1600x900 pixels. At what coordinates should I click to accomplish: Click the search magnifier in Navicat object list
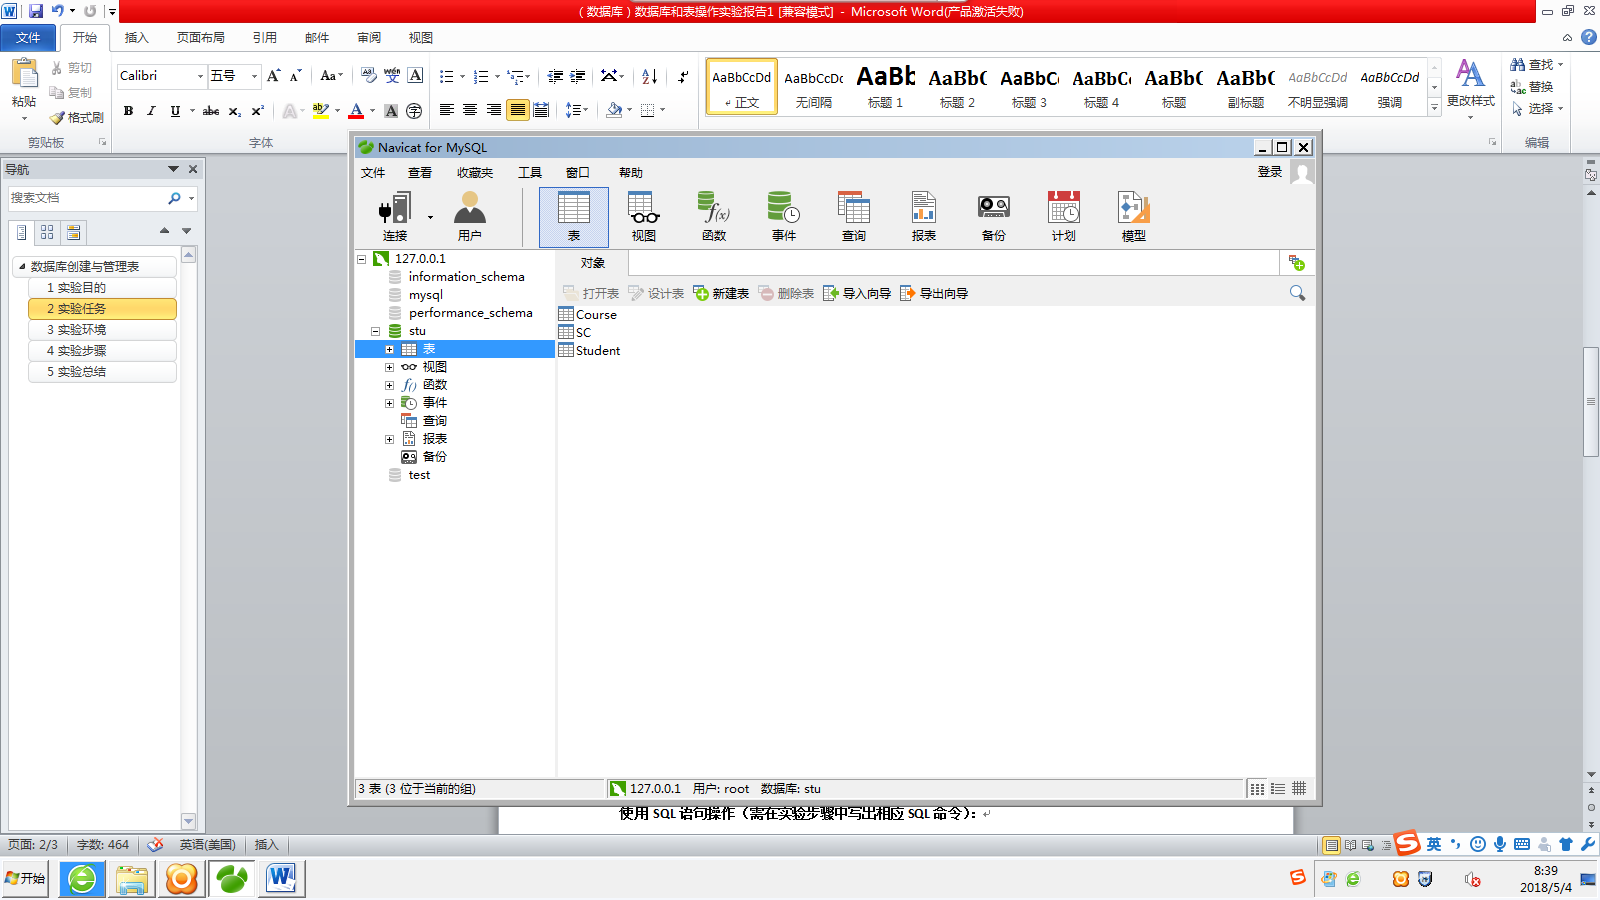coord(1297,293)
